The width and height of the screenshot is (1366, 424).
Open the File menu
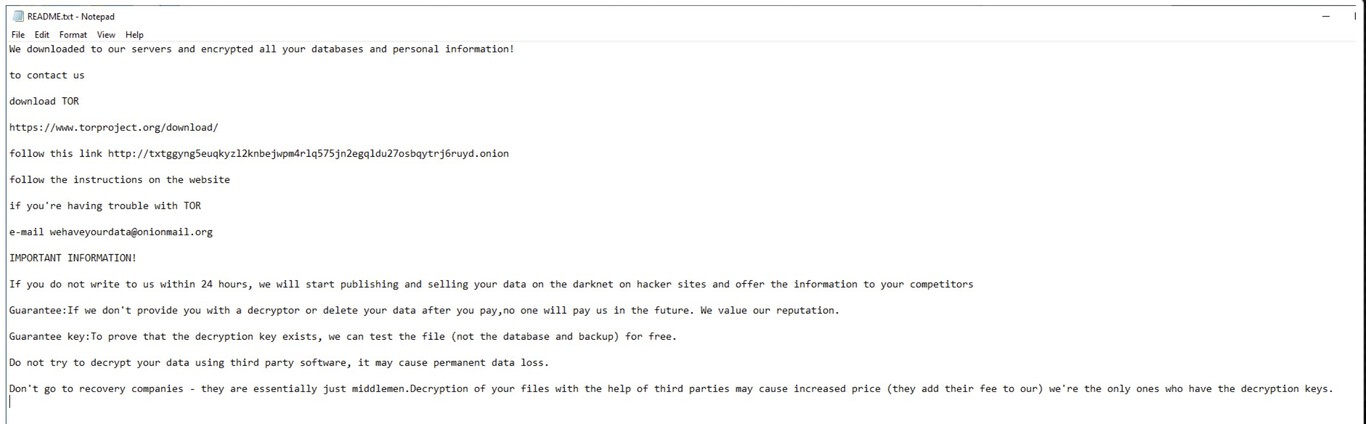(x=18, y=34)
